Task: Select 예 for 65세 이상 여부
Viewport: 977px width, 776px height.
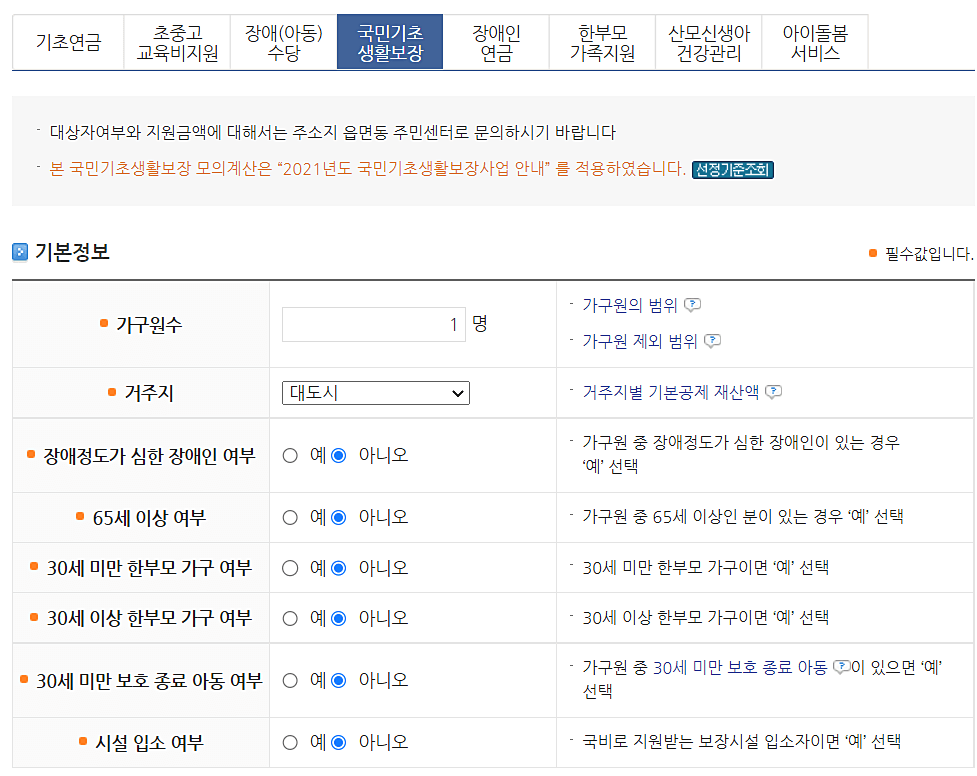Action: click(291, 517)
